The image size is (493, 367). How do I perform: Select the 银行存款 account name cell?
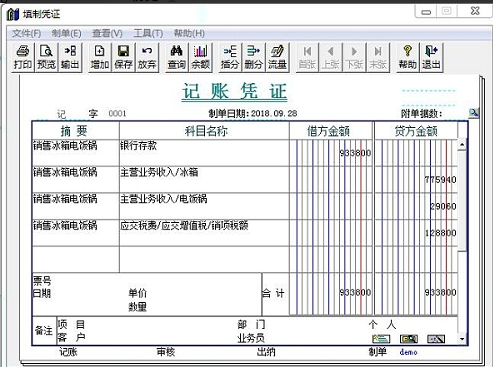tap(204, 153)
